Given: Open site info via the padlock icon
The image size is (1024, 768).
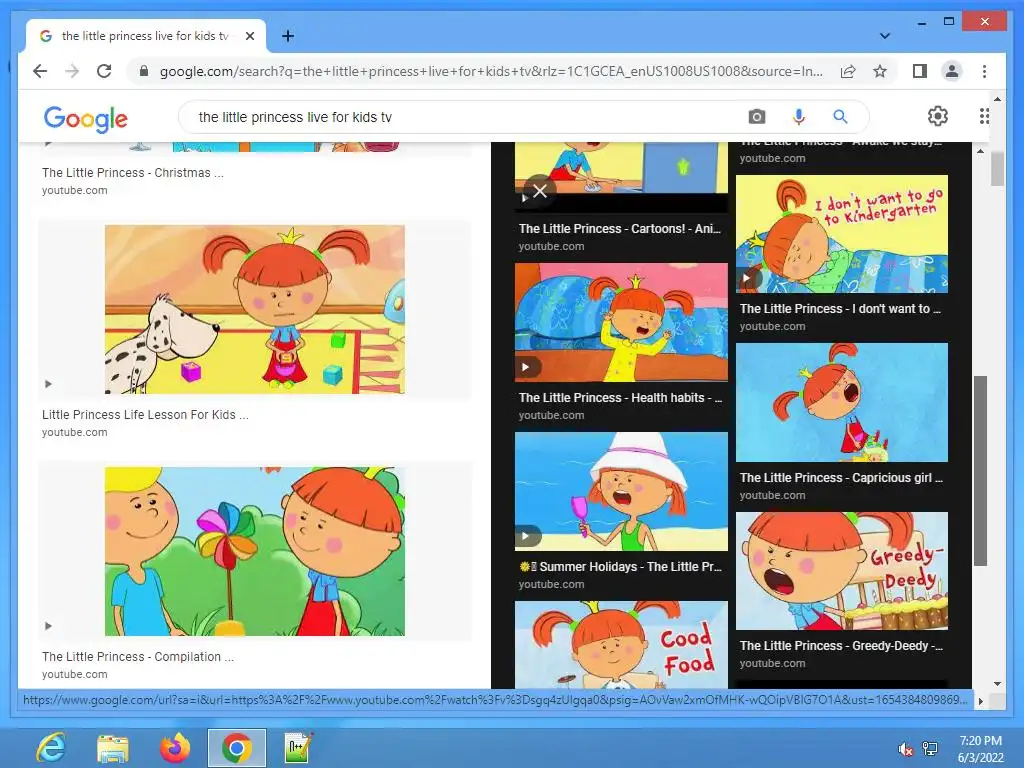Looking at the screenshot, I should pos(144,71).
